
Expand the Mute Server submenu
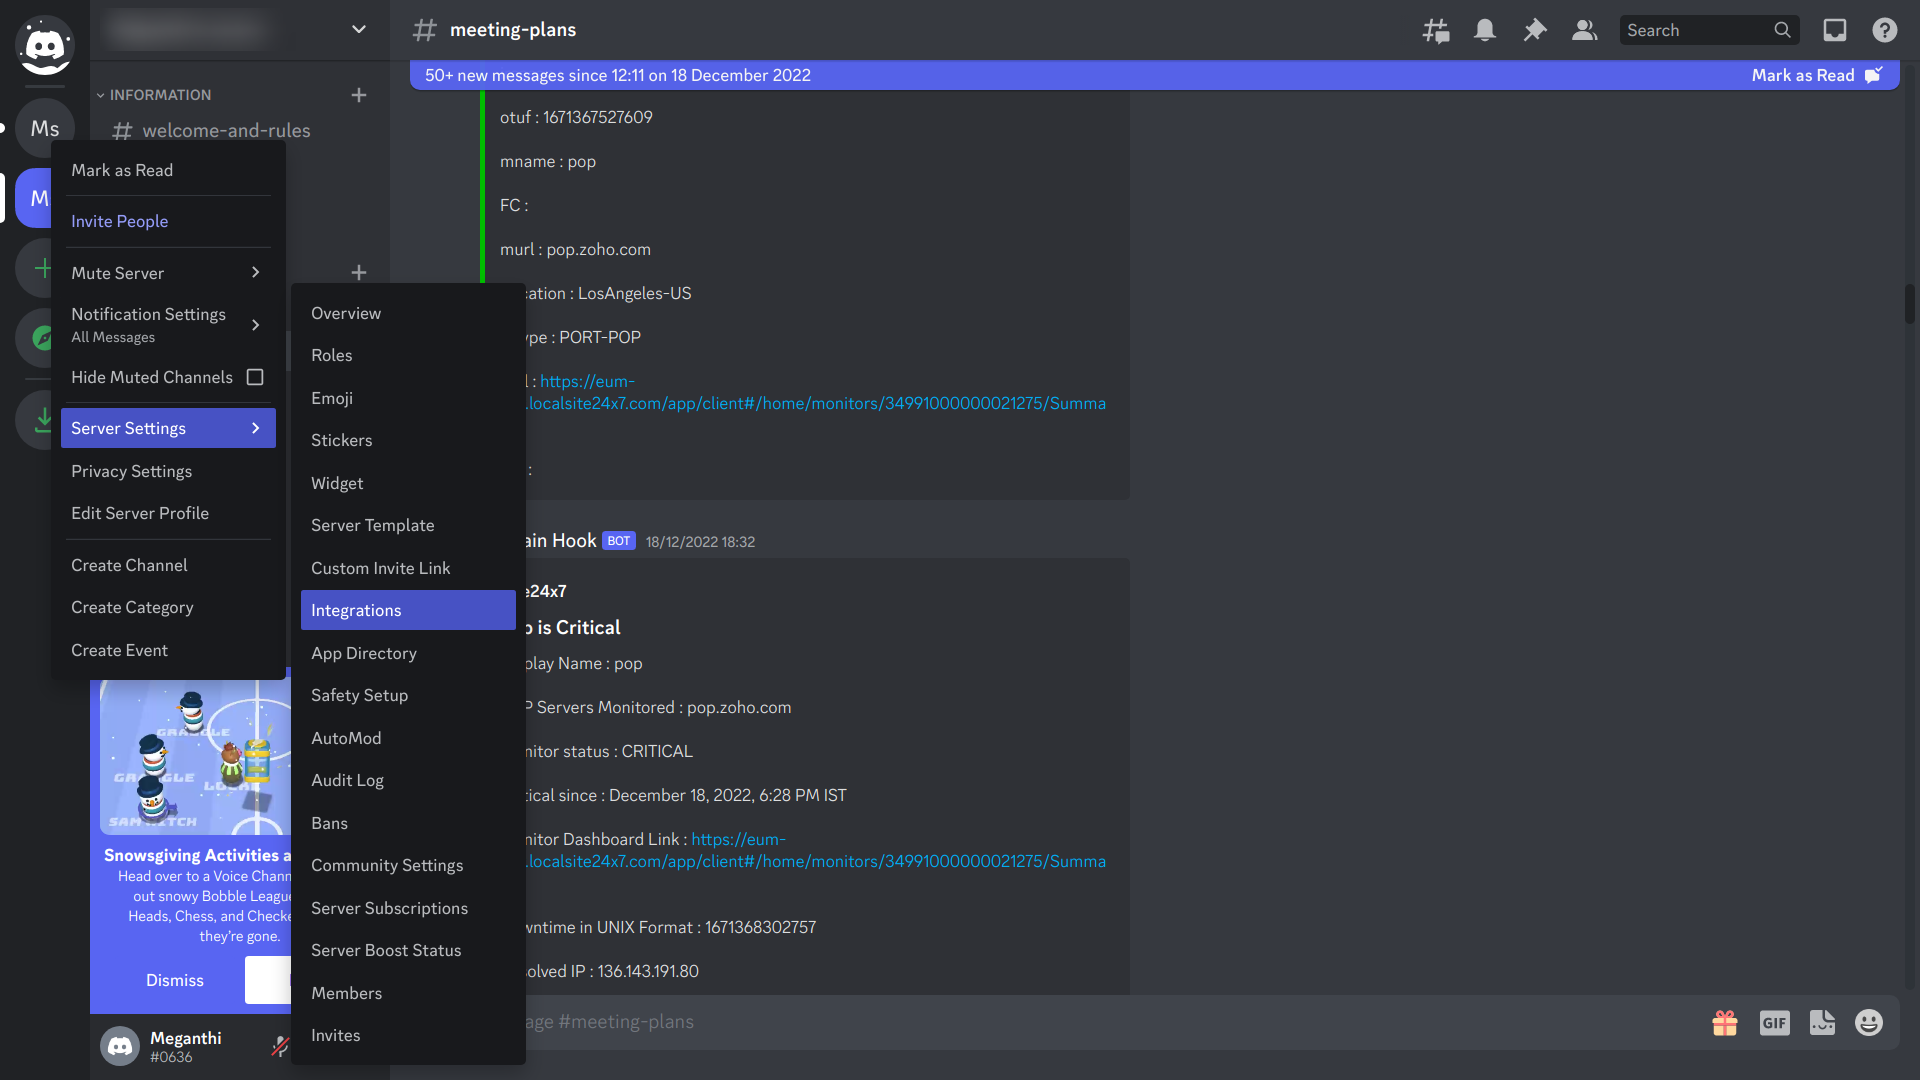(x=167, y=272)
